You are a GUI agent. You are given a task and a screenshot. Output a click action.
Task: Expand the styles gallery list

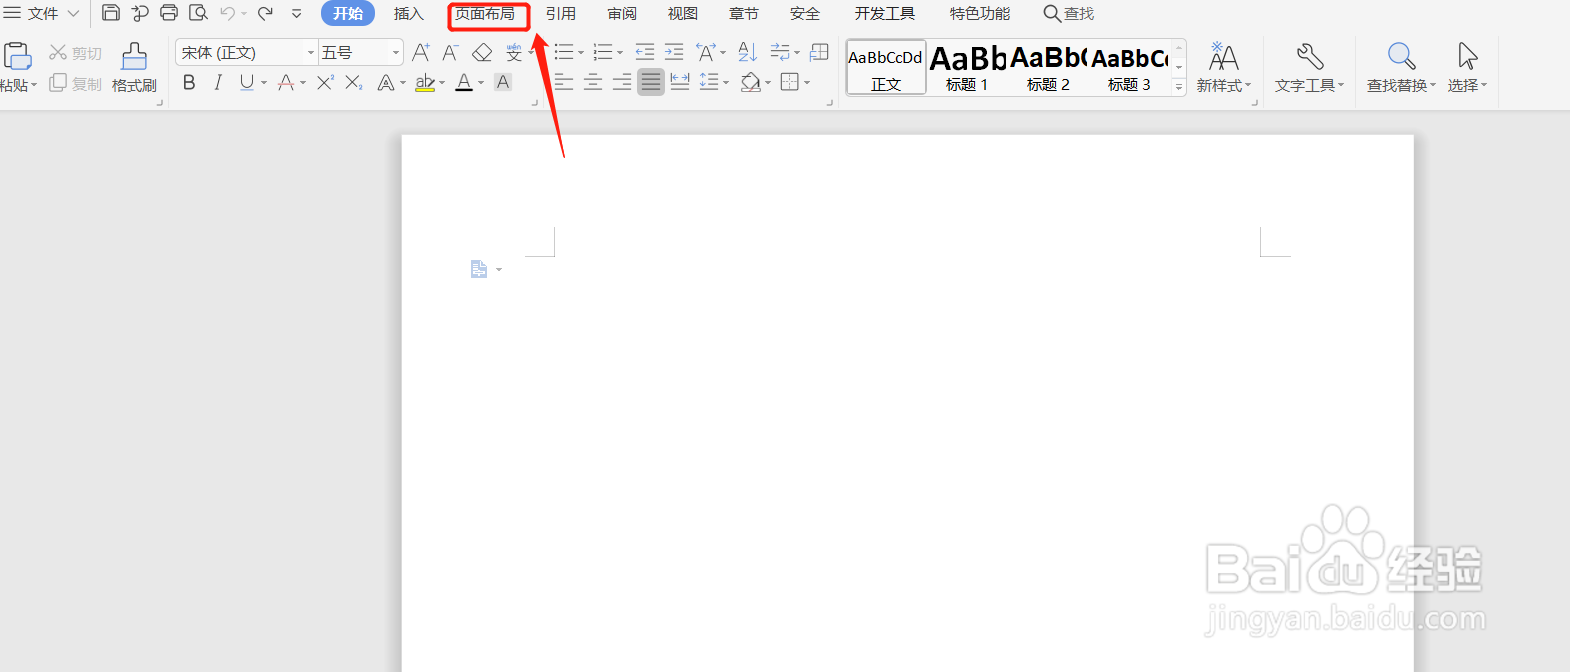(1179, 87)
